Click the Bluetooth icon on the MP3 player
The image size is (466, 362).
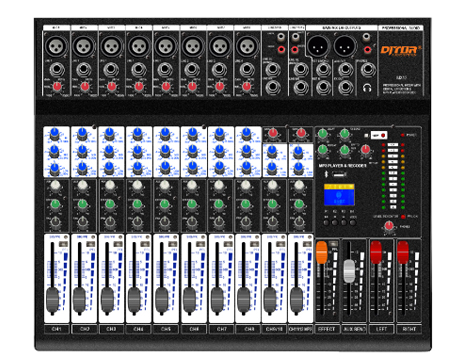(327, 174)
